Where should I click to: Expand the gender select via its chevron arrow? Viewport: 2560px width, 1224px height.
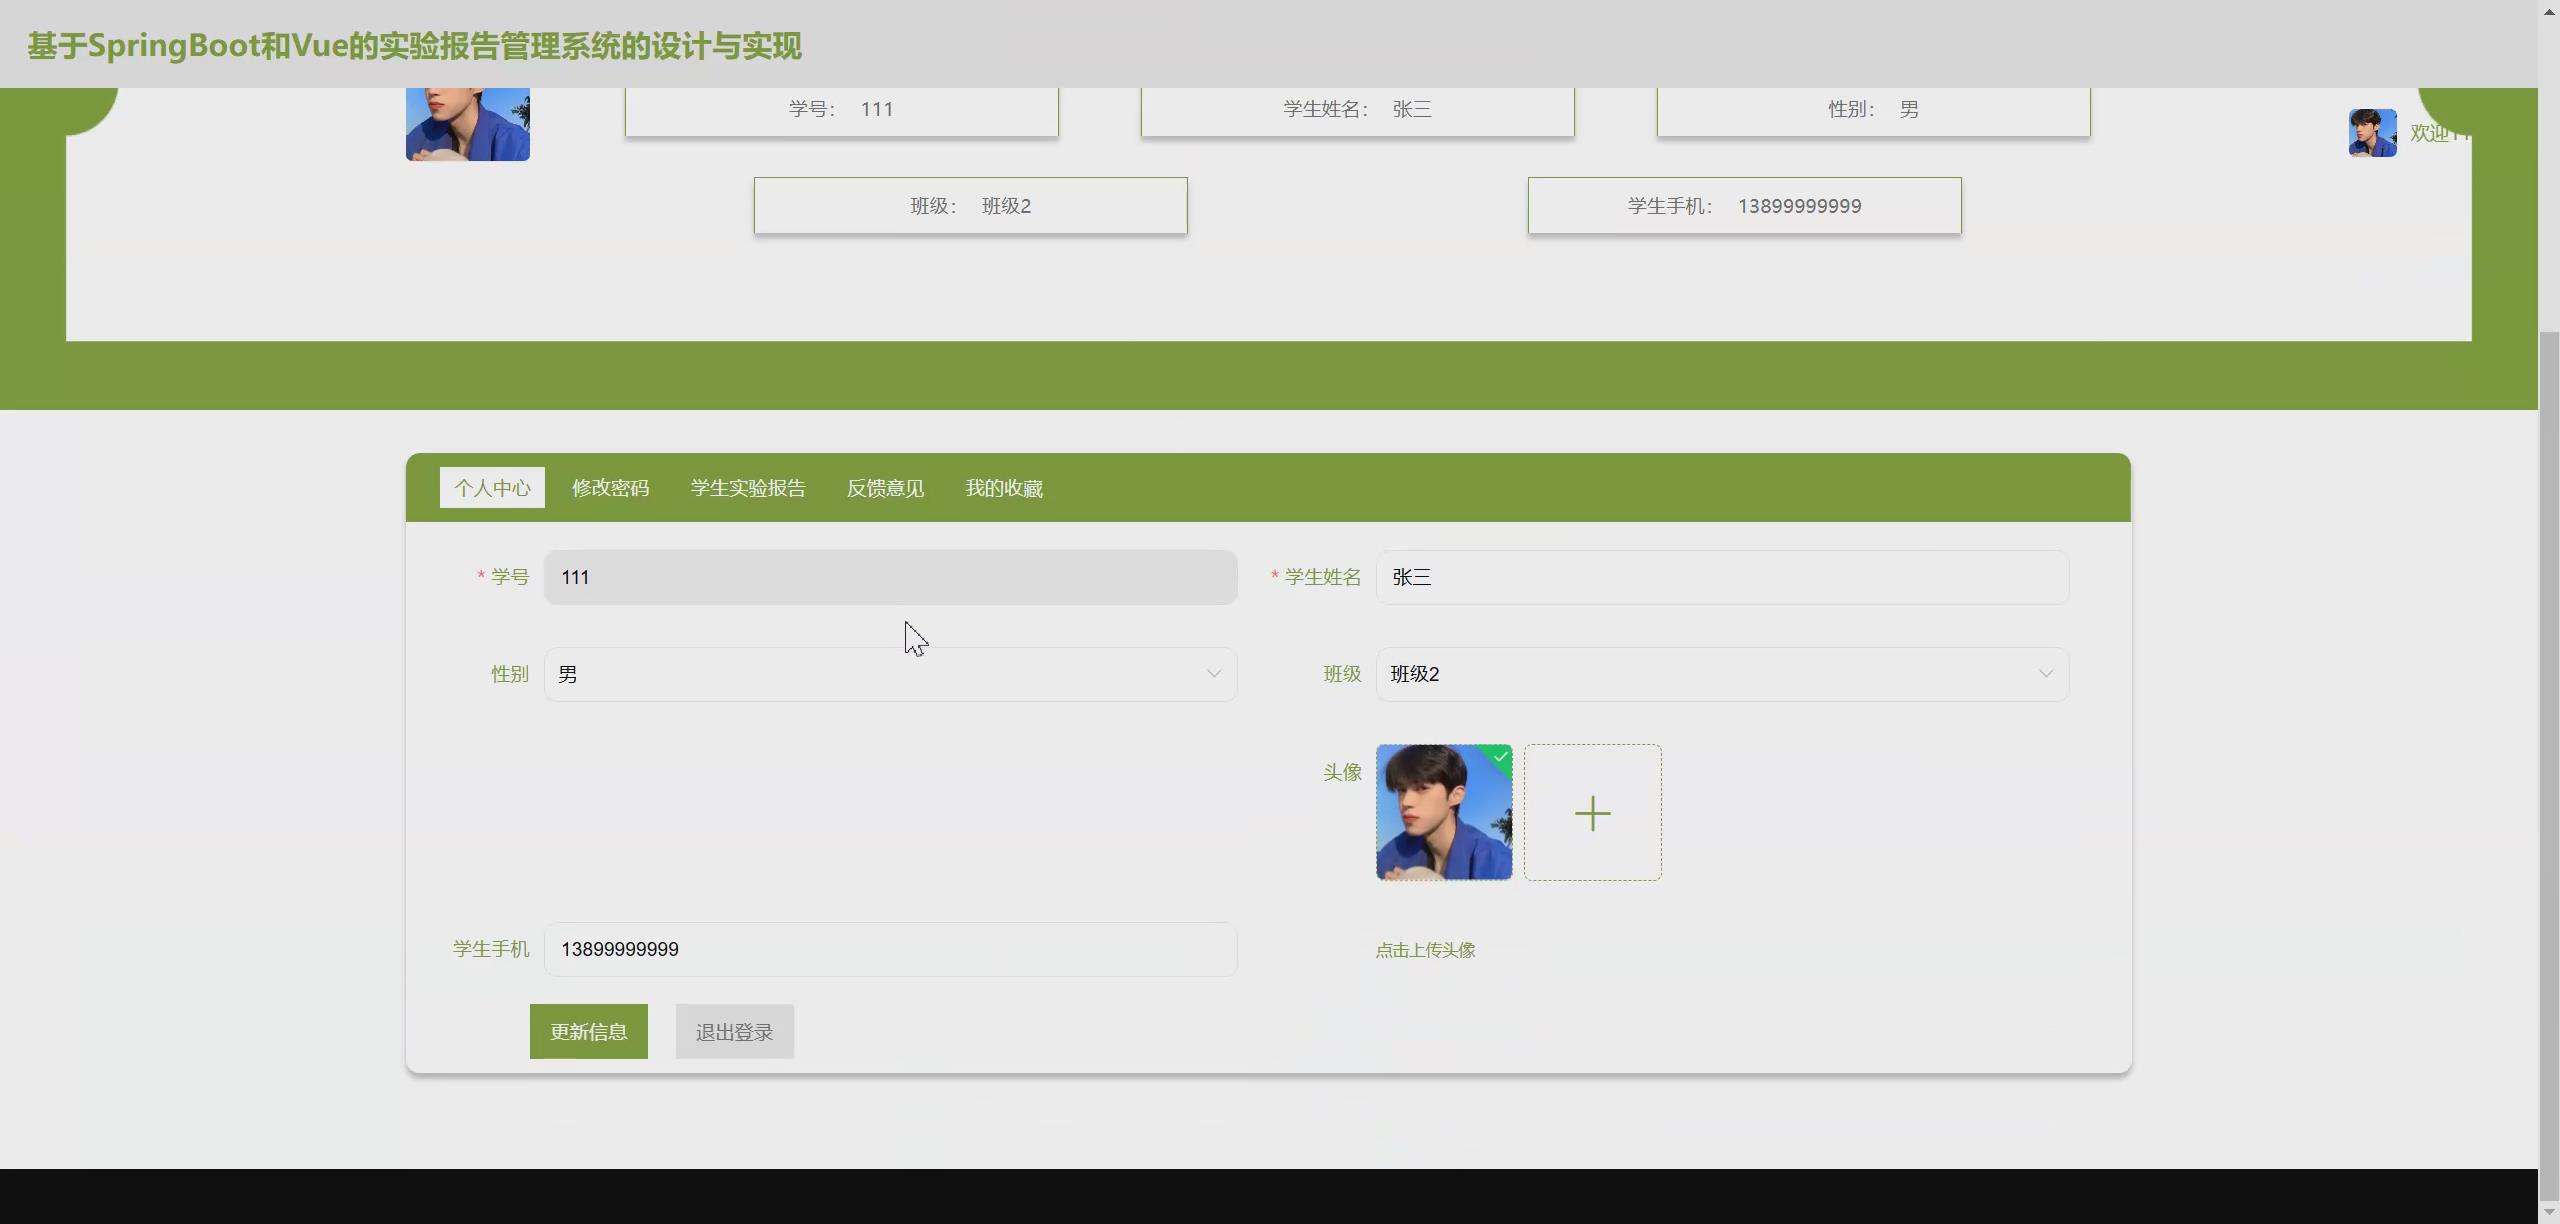tap(1213, 673)
